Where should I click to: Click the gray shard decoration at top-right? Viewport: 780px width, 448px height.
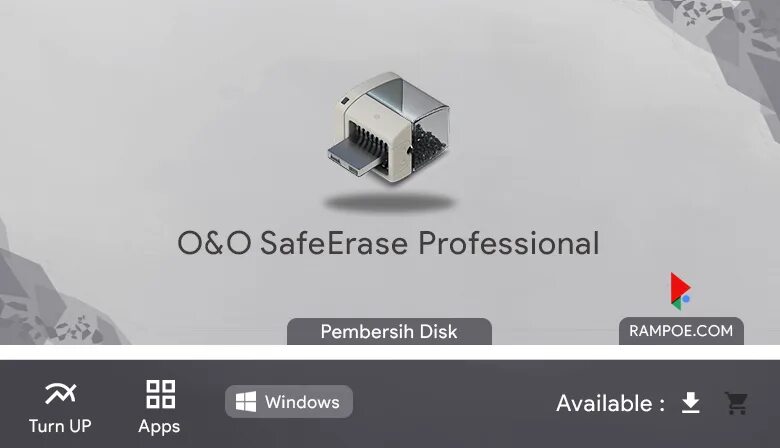click(724, 45)
